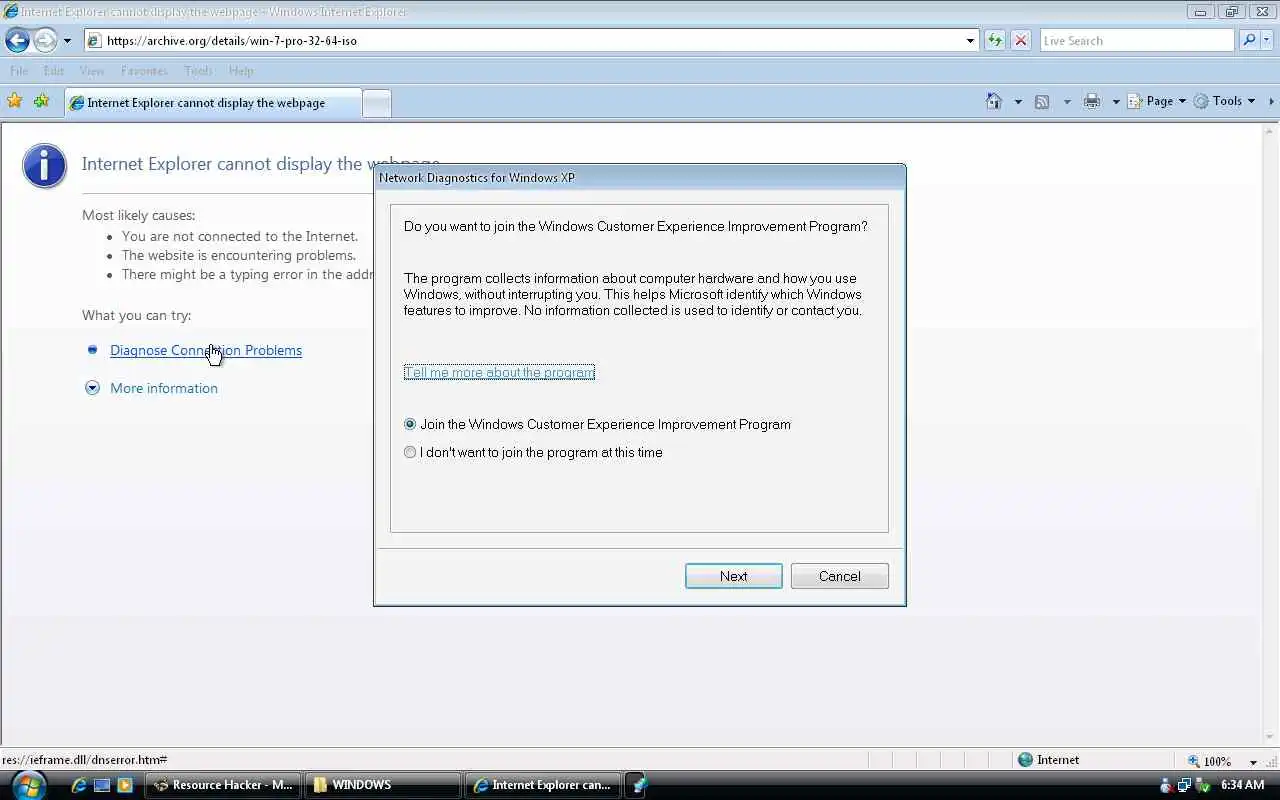Click the red Stop loading icon
Screen dimensions: 1280x800
tap(1021, 41)
